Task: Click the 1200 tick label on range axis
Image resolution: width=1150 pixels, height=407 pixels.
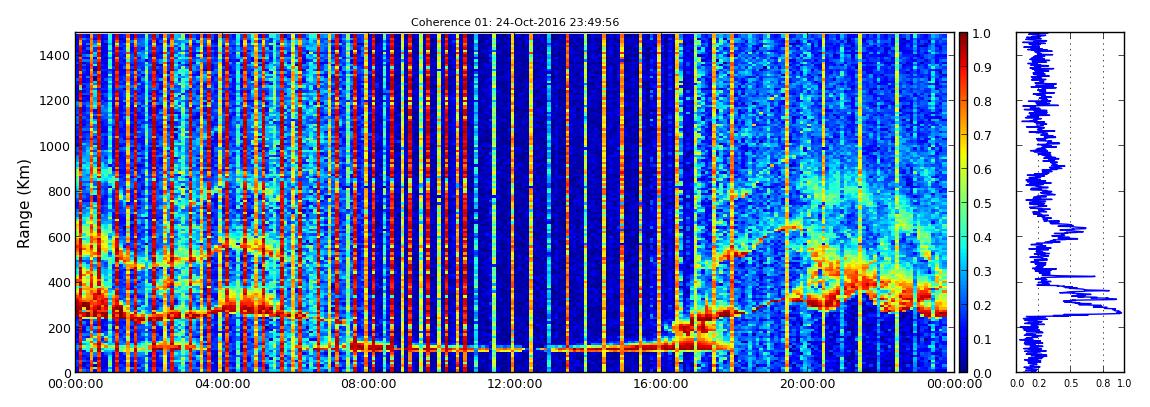Action: 54,101
